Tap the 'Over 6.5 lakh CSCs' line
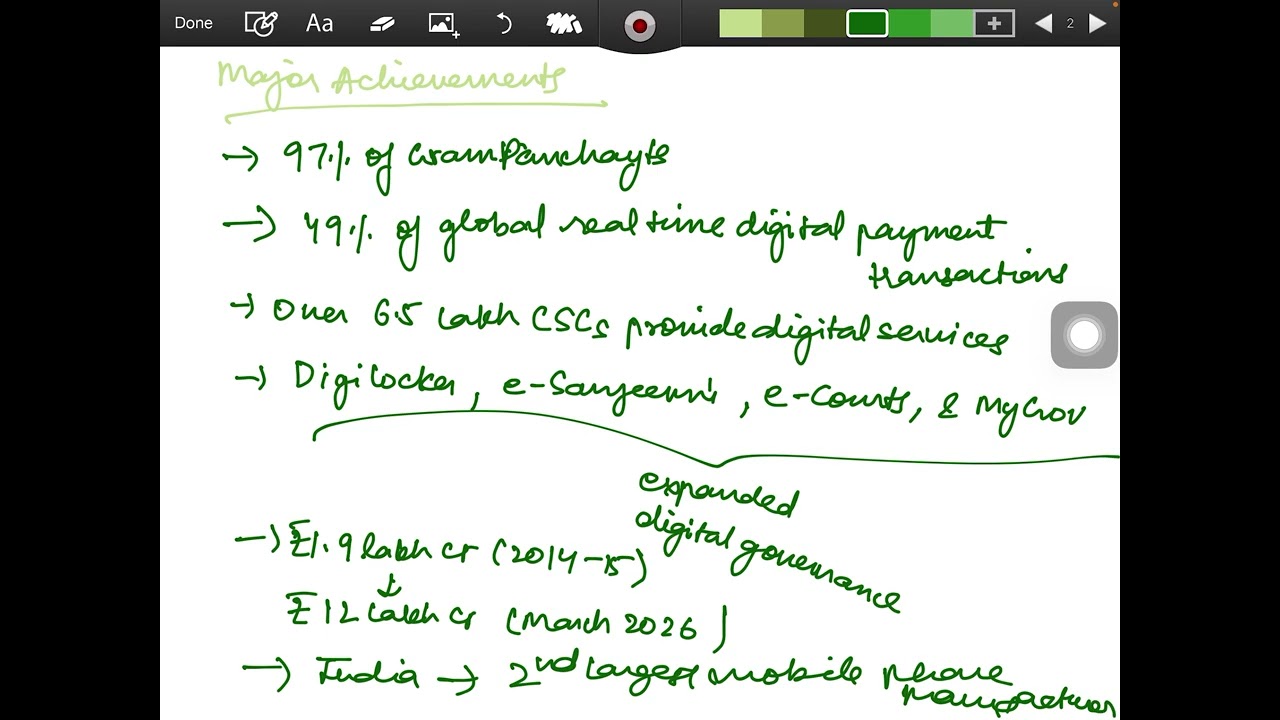Viewport: 1280px width, 720px height. point(618,324)
